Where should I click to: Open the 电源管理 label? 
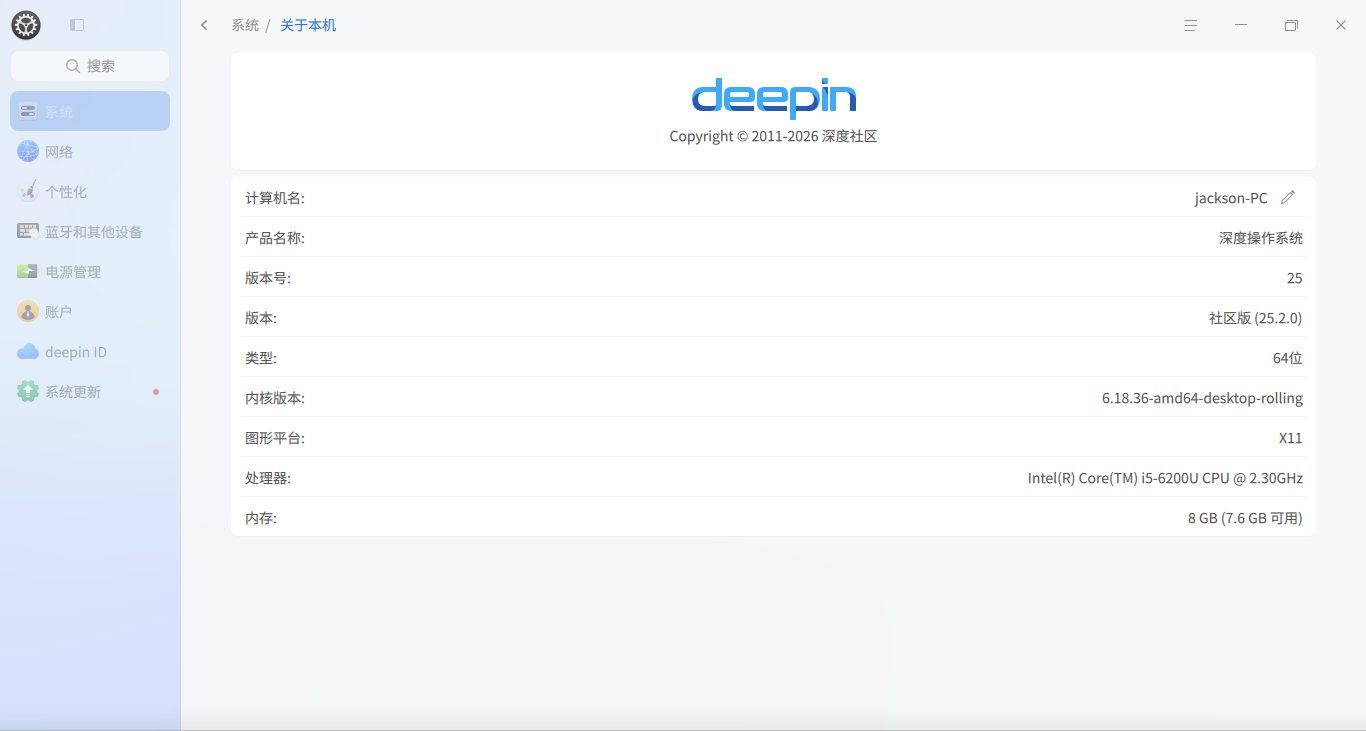coord(73,272)
